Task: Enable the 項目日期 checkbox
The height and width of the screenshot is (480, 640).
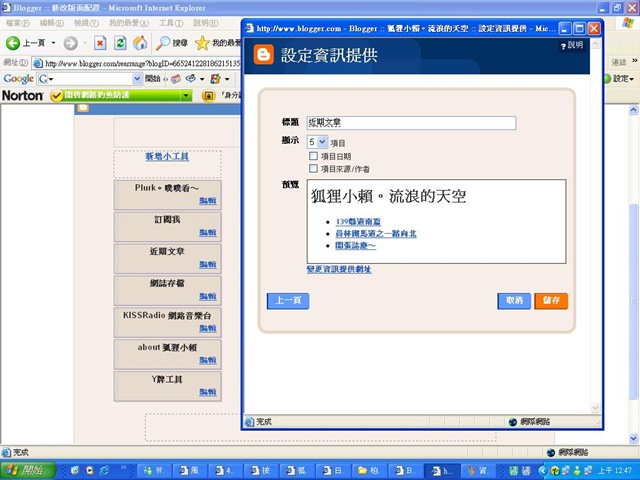Action: [x=313, y=156]
